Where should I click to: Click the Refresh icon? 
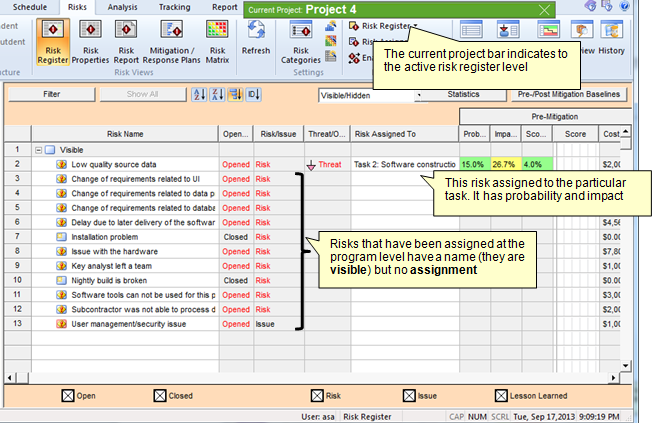click(255, 40)
